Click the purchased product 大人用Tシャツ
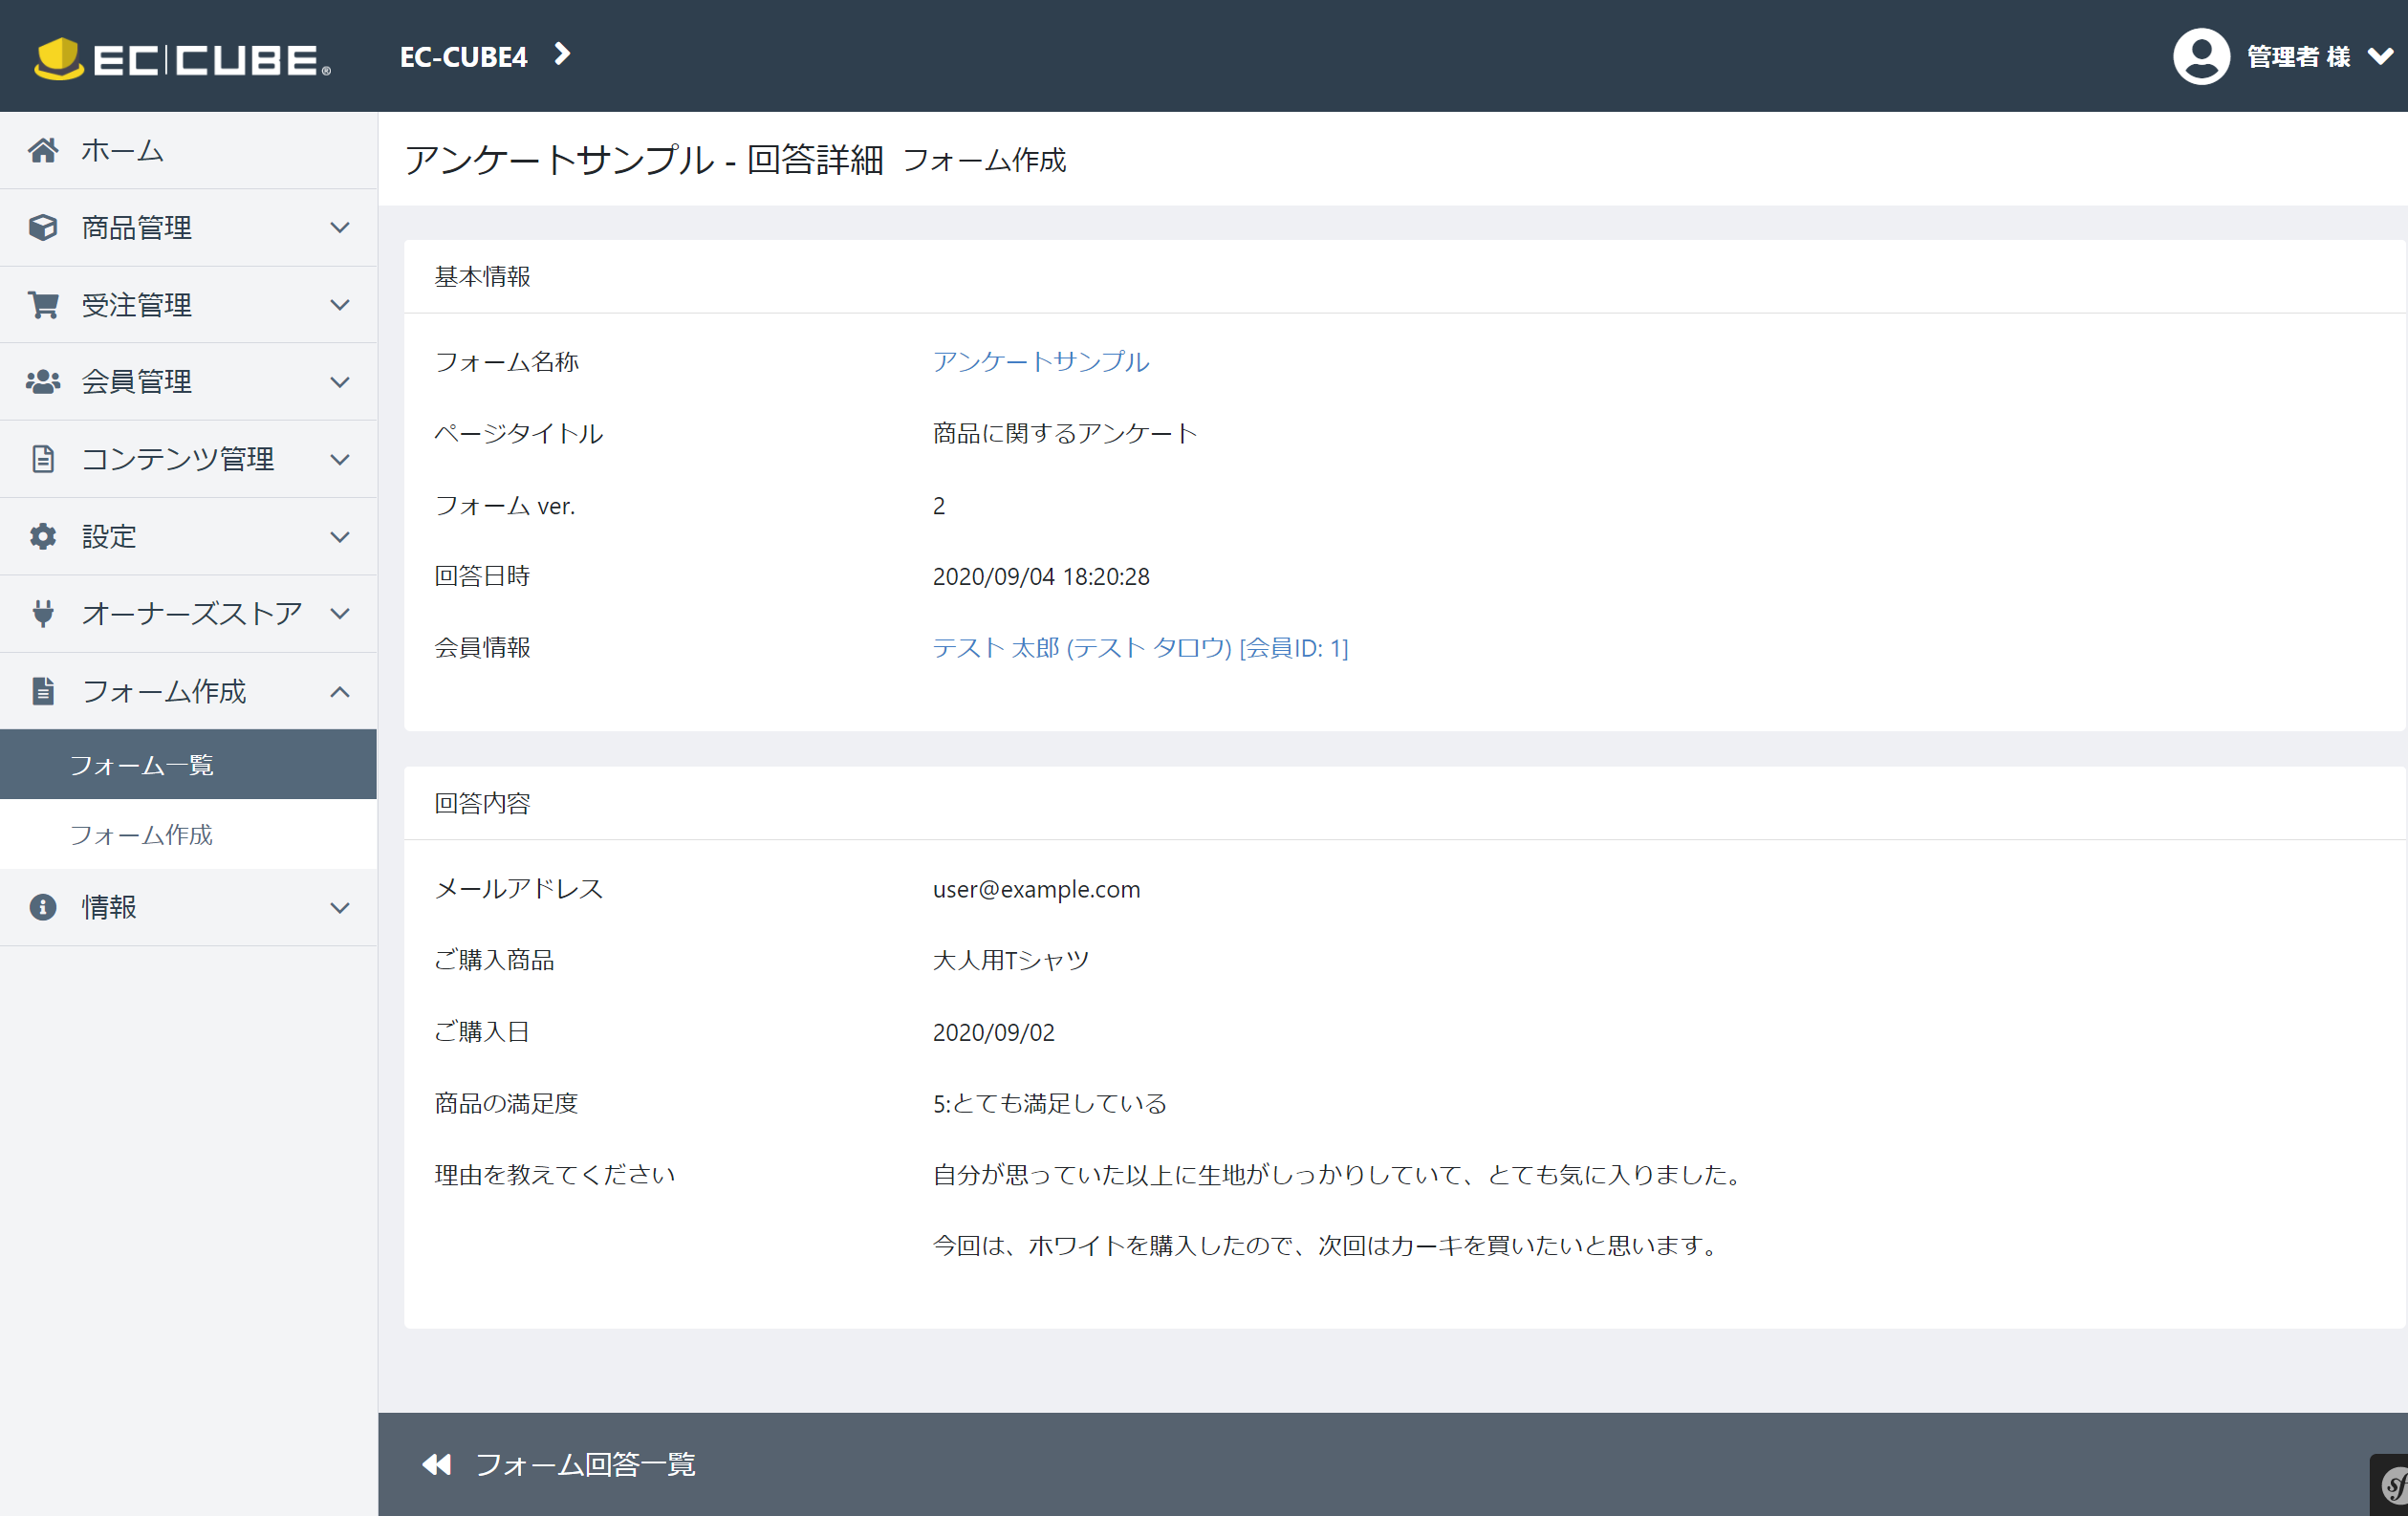Screen dimensions: 2408x1516 tap(1010, 960)
